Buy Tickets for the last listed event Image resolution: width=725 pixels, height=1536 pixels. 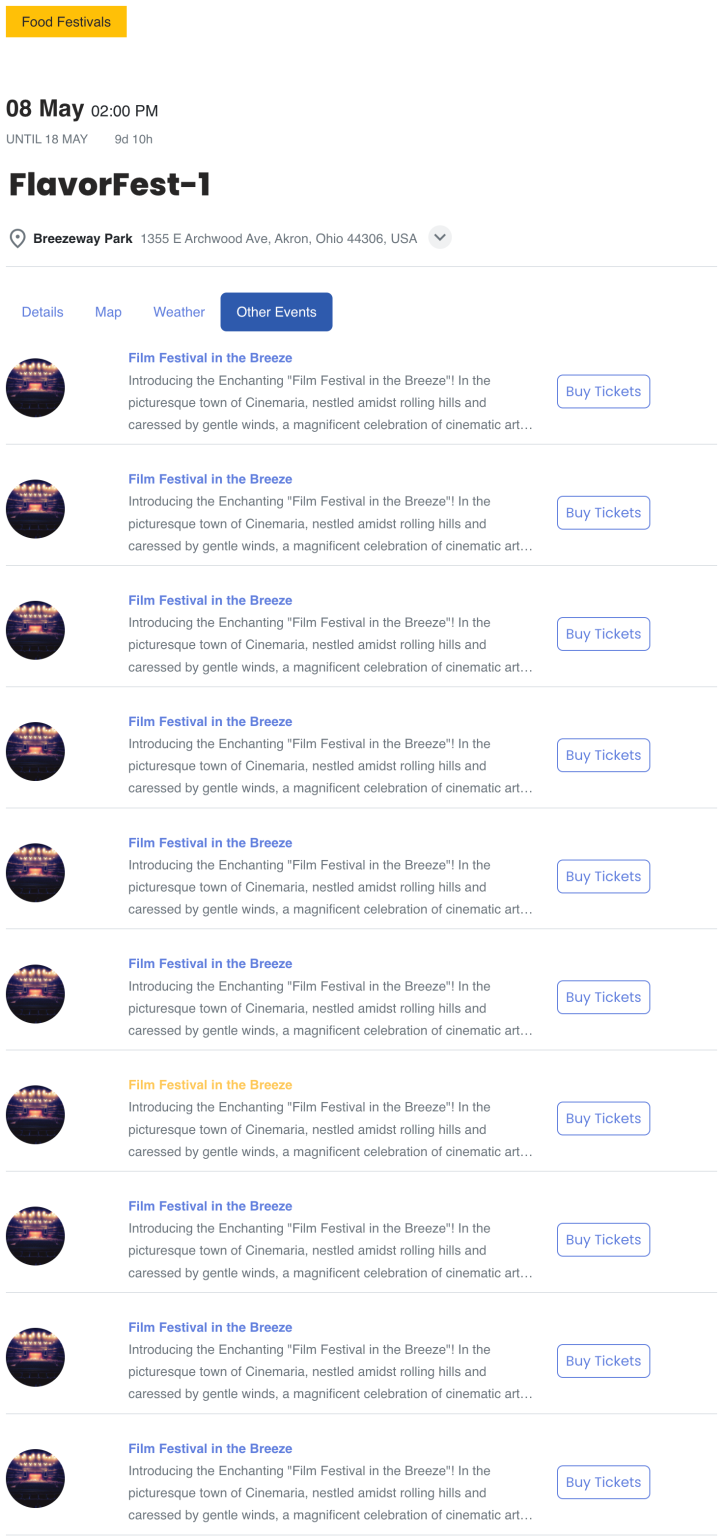603,1482
